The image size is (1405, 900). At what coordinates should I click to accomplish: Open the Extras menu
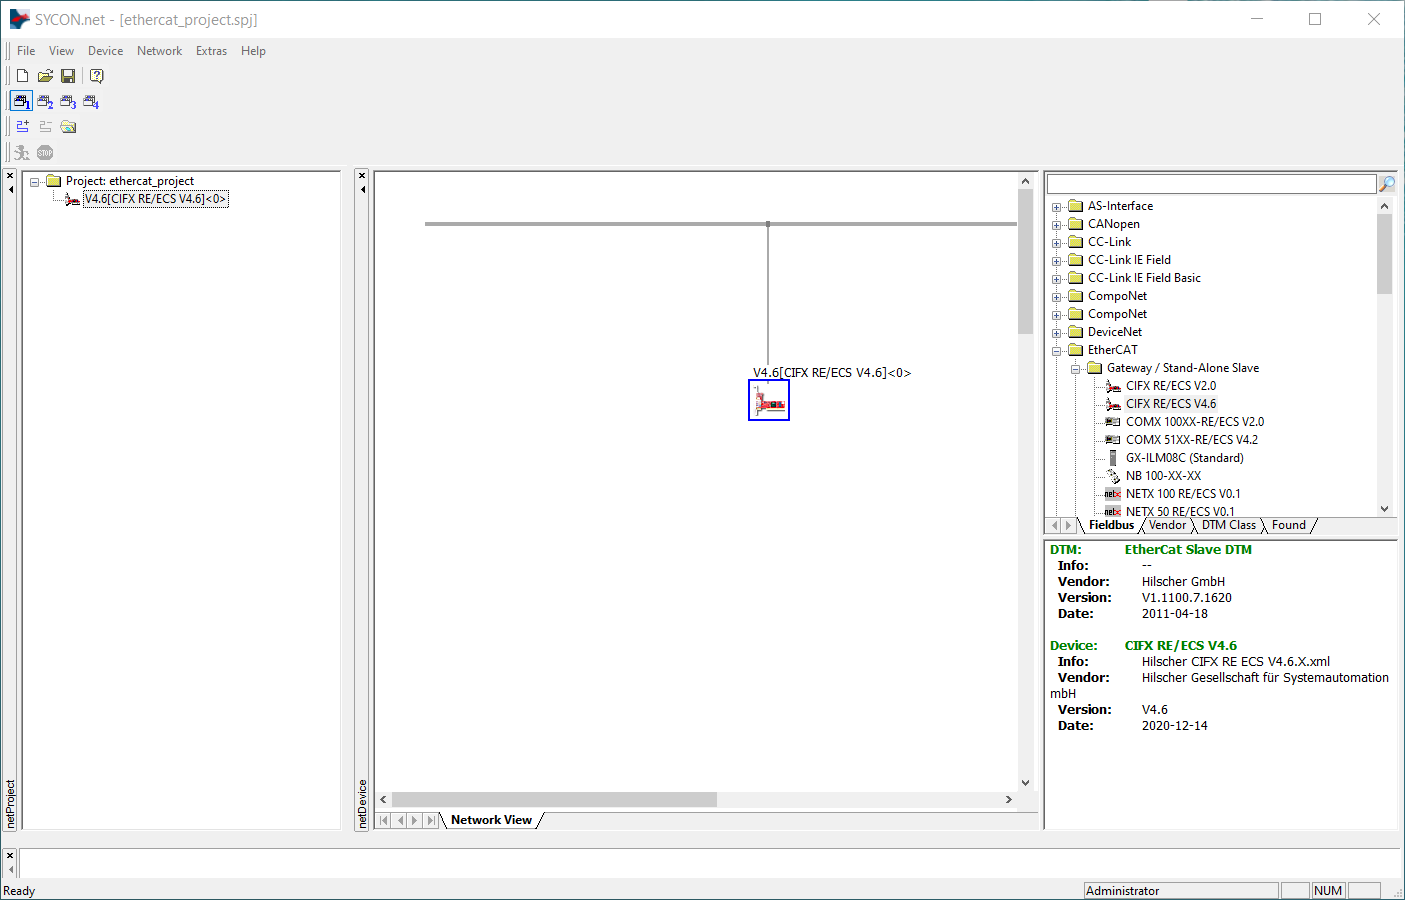(x=211, y=51)
